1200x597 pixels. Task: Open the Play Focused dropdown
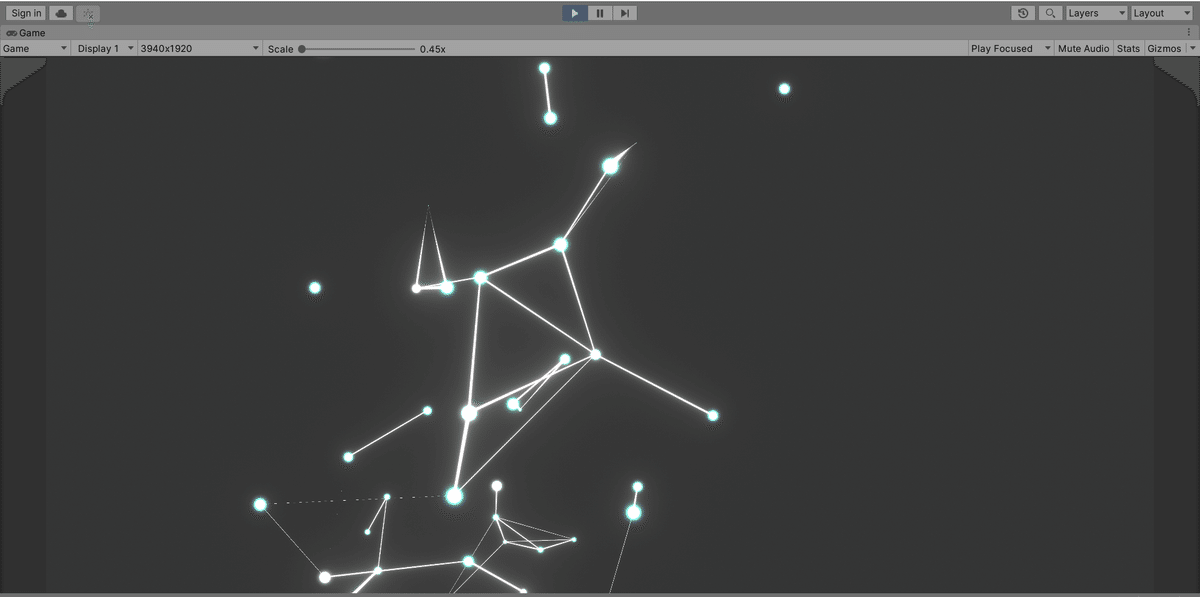pyautogui.click(x=1011, y=48)
